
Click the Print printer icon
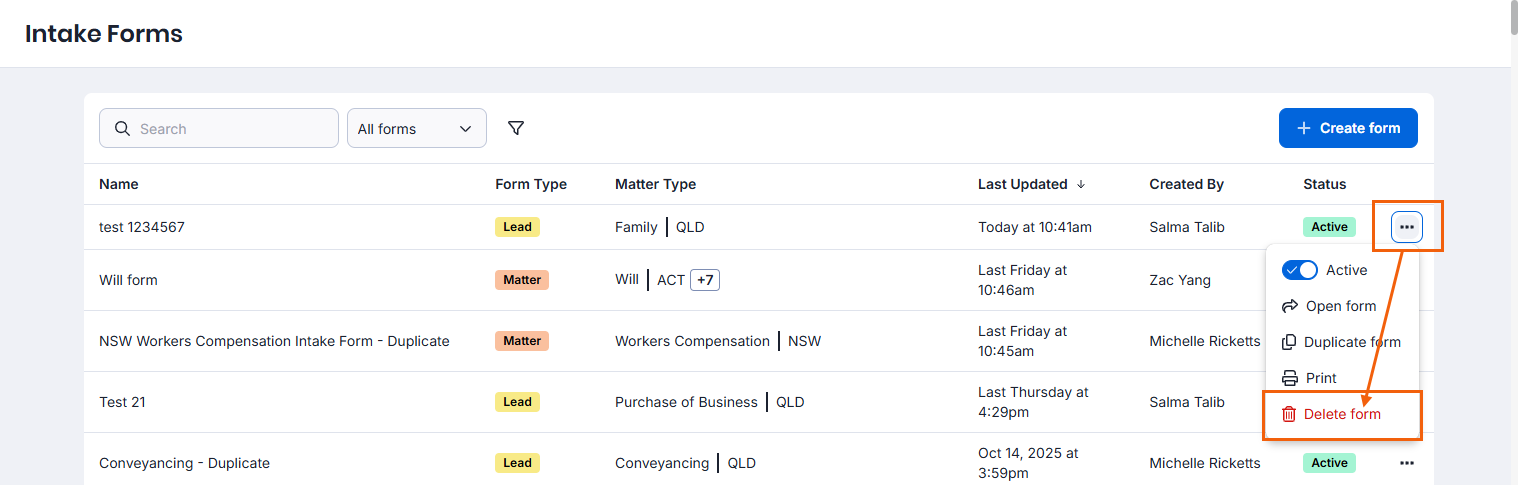[x=1289, y=378]
